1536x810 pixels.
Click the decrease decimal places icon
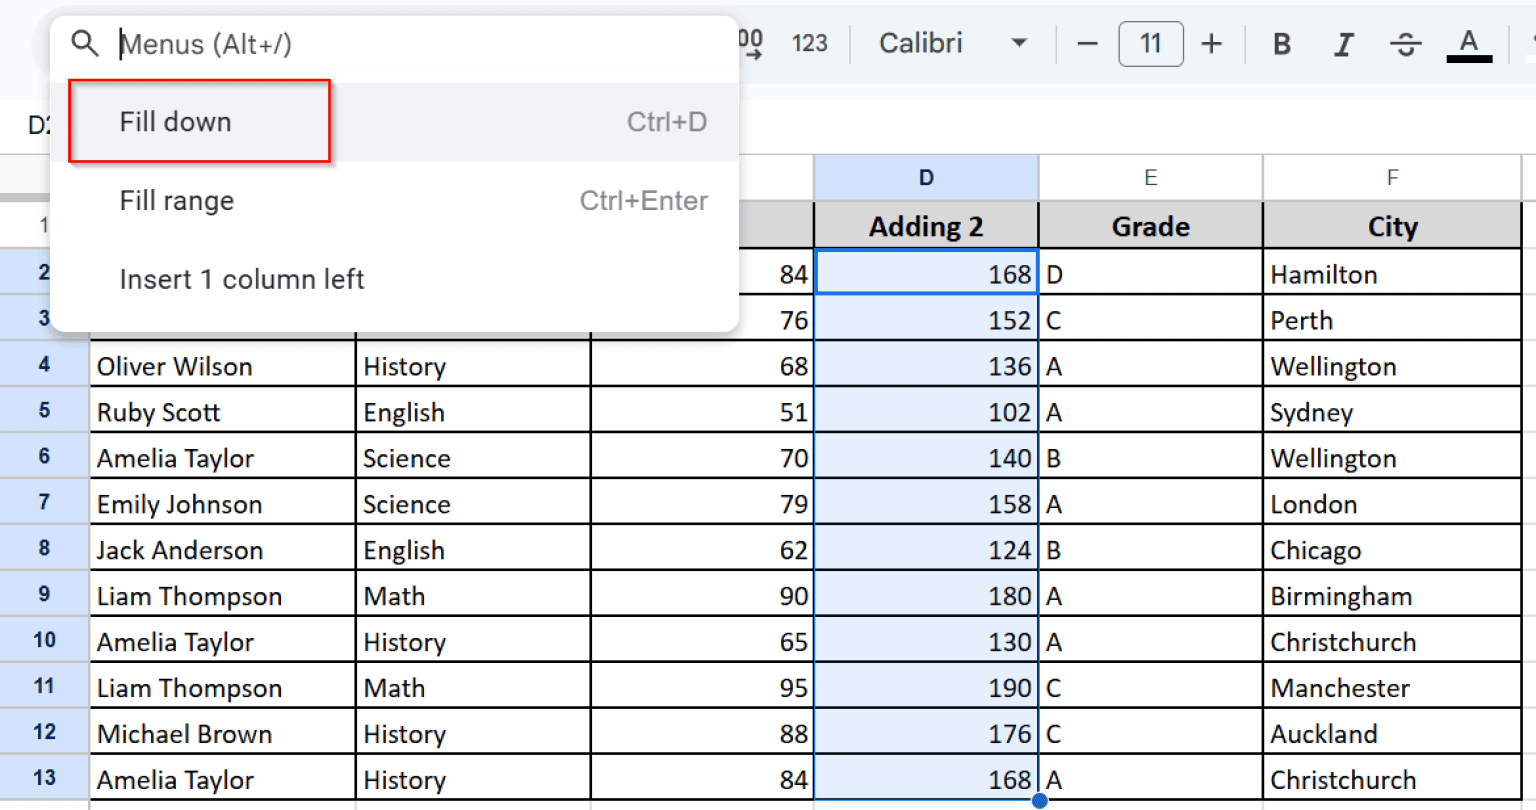pos(745,43)
